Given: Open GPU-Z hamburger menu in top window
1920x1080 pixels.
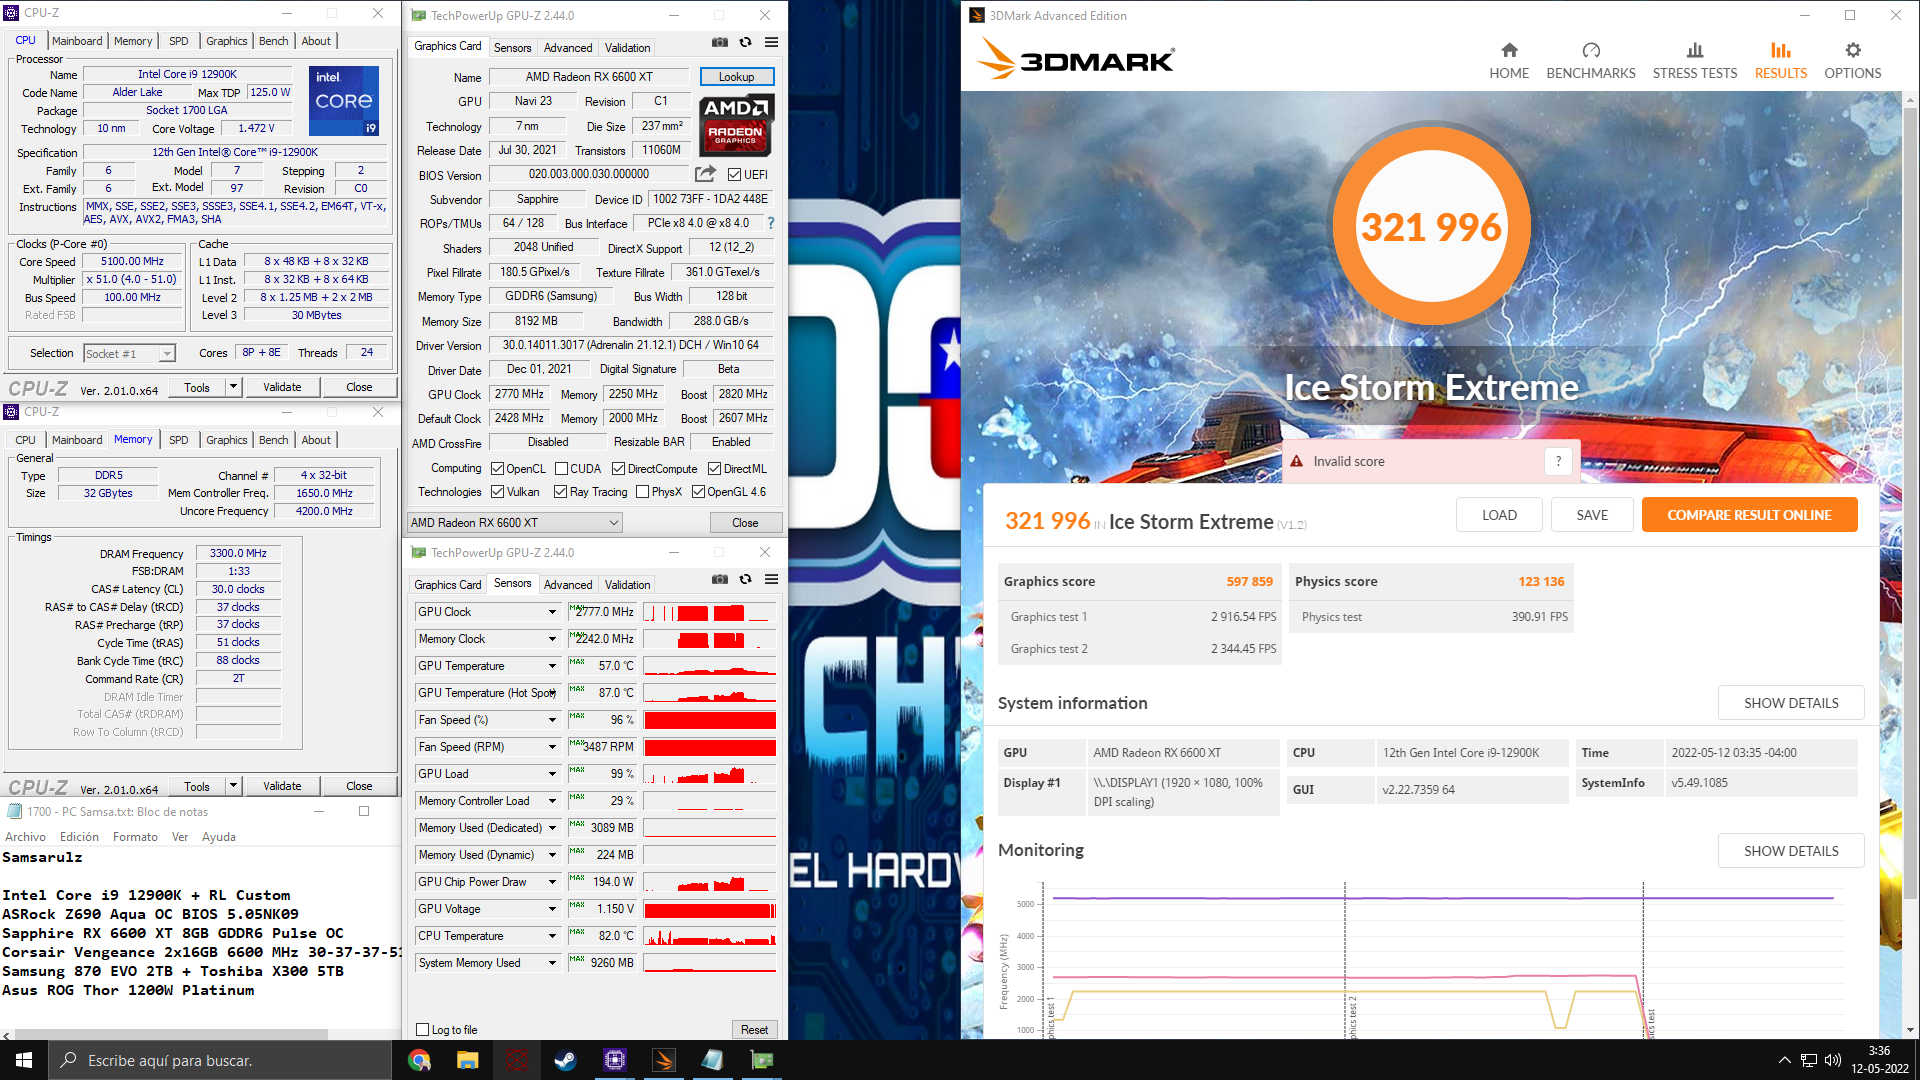Looking at the screenshot, I should click(771, 42).
